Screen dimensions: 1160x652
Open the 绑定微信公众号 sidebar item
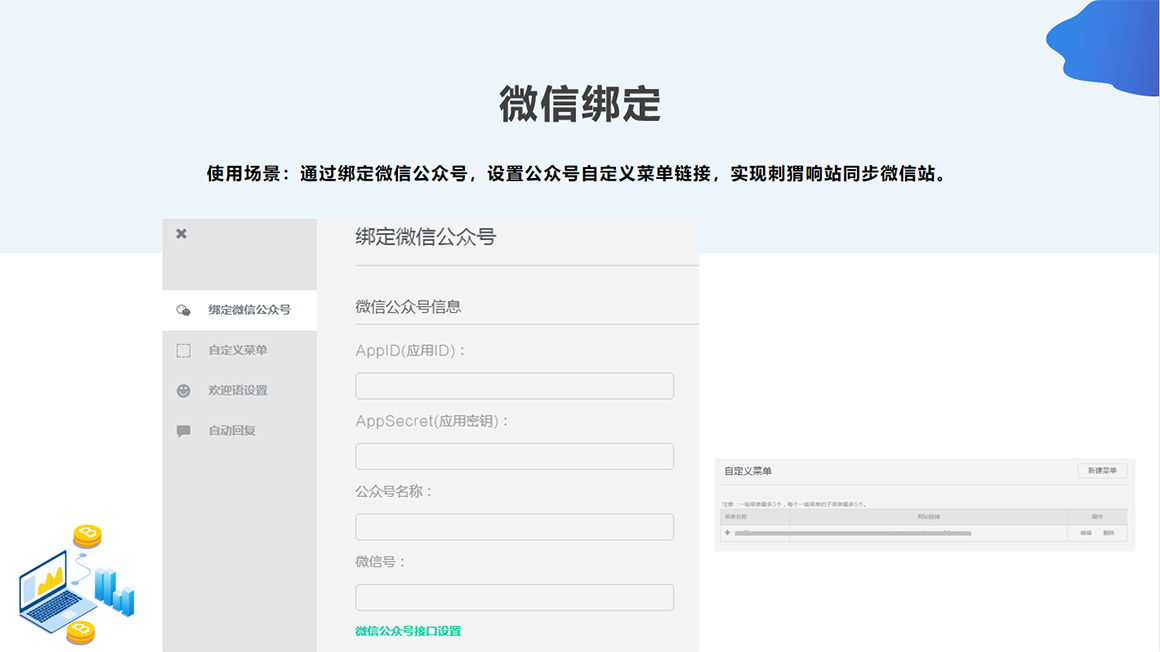[x=249, y=310]
